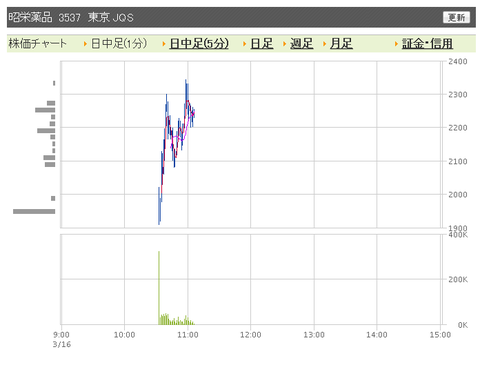This screenshot has width=480, height=365.
Task: Click the 12:00 time axis label
Action: coord(251,335)
